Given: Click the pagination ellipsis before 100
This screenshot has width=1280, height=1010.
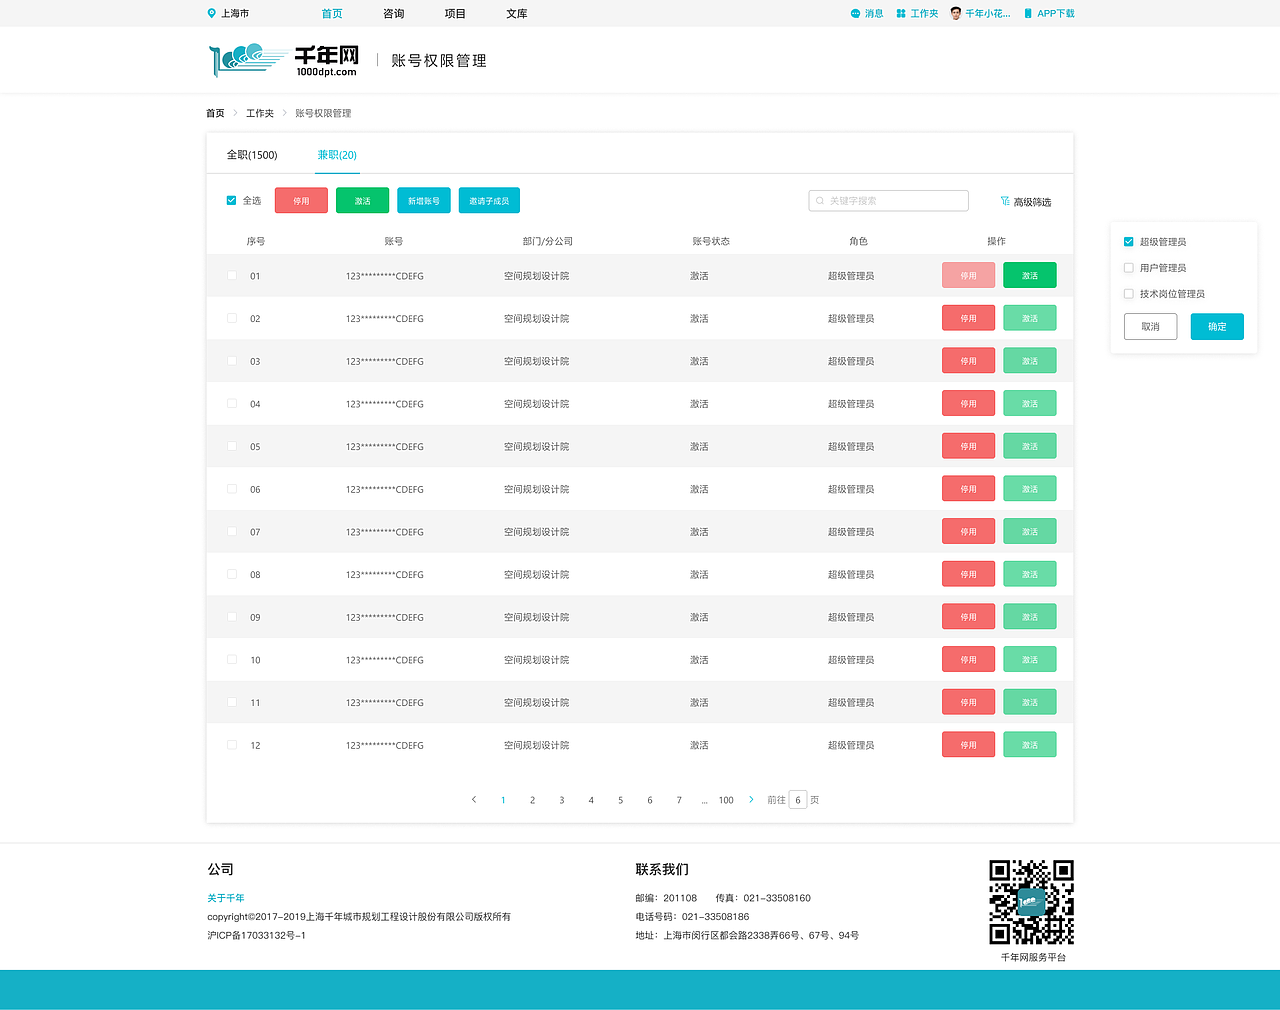Looking at the screenshot, I should click(705, 801).
